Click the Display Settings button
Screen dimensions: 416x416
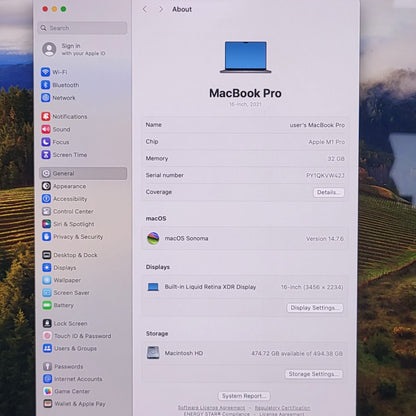pos(315,308)
